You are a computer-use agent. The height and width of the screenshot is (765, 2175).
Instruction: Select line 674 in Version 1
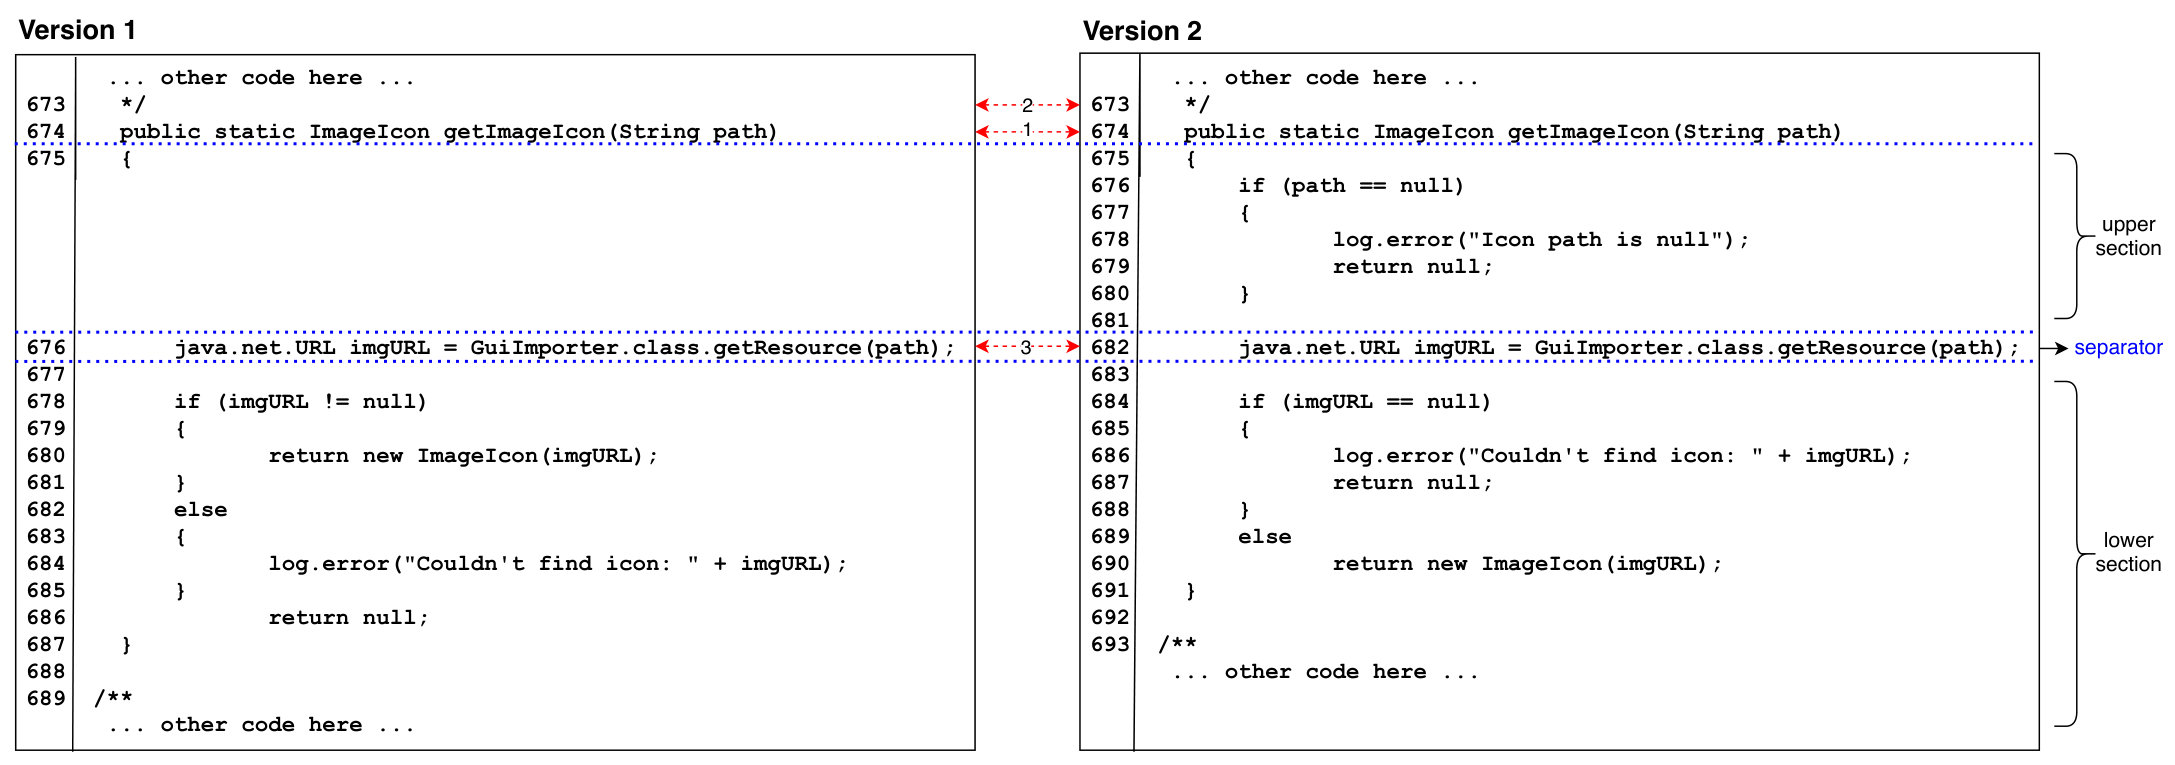tap(448, 132)
